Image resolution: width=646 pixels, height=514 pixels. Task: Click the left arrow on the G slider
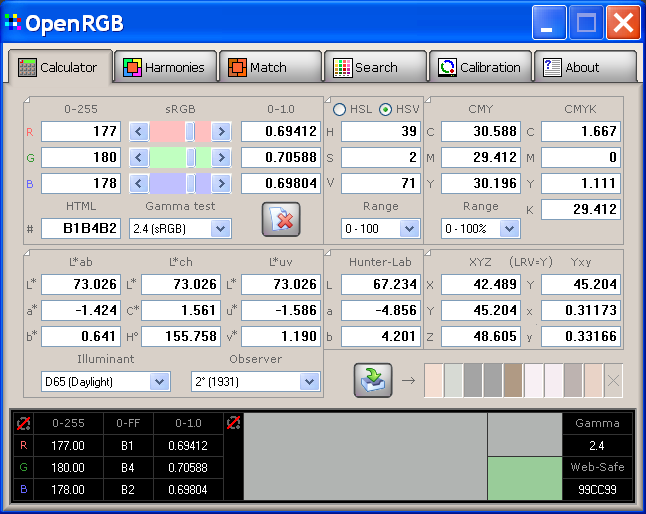pyautogui.click(x=139, y=157)
